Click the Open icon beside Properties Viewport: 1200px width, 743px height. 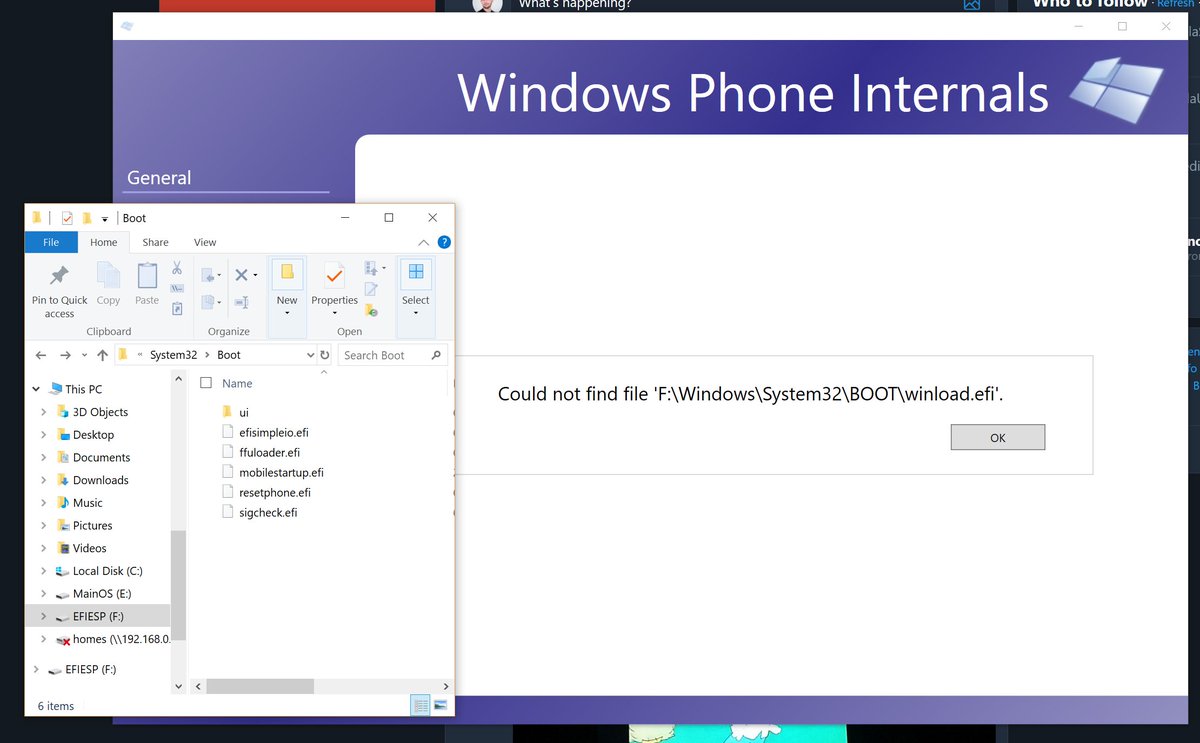[x=371, y=268]
